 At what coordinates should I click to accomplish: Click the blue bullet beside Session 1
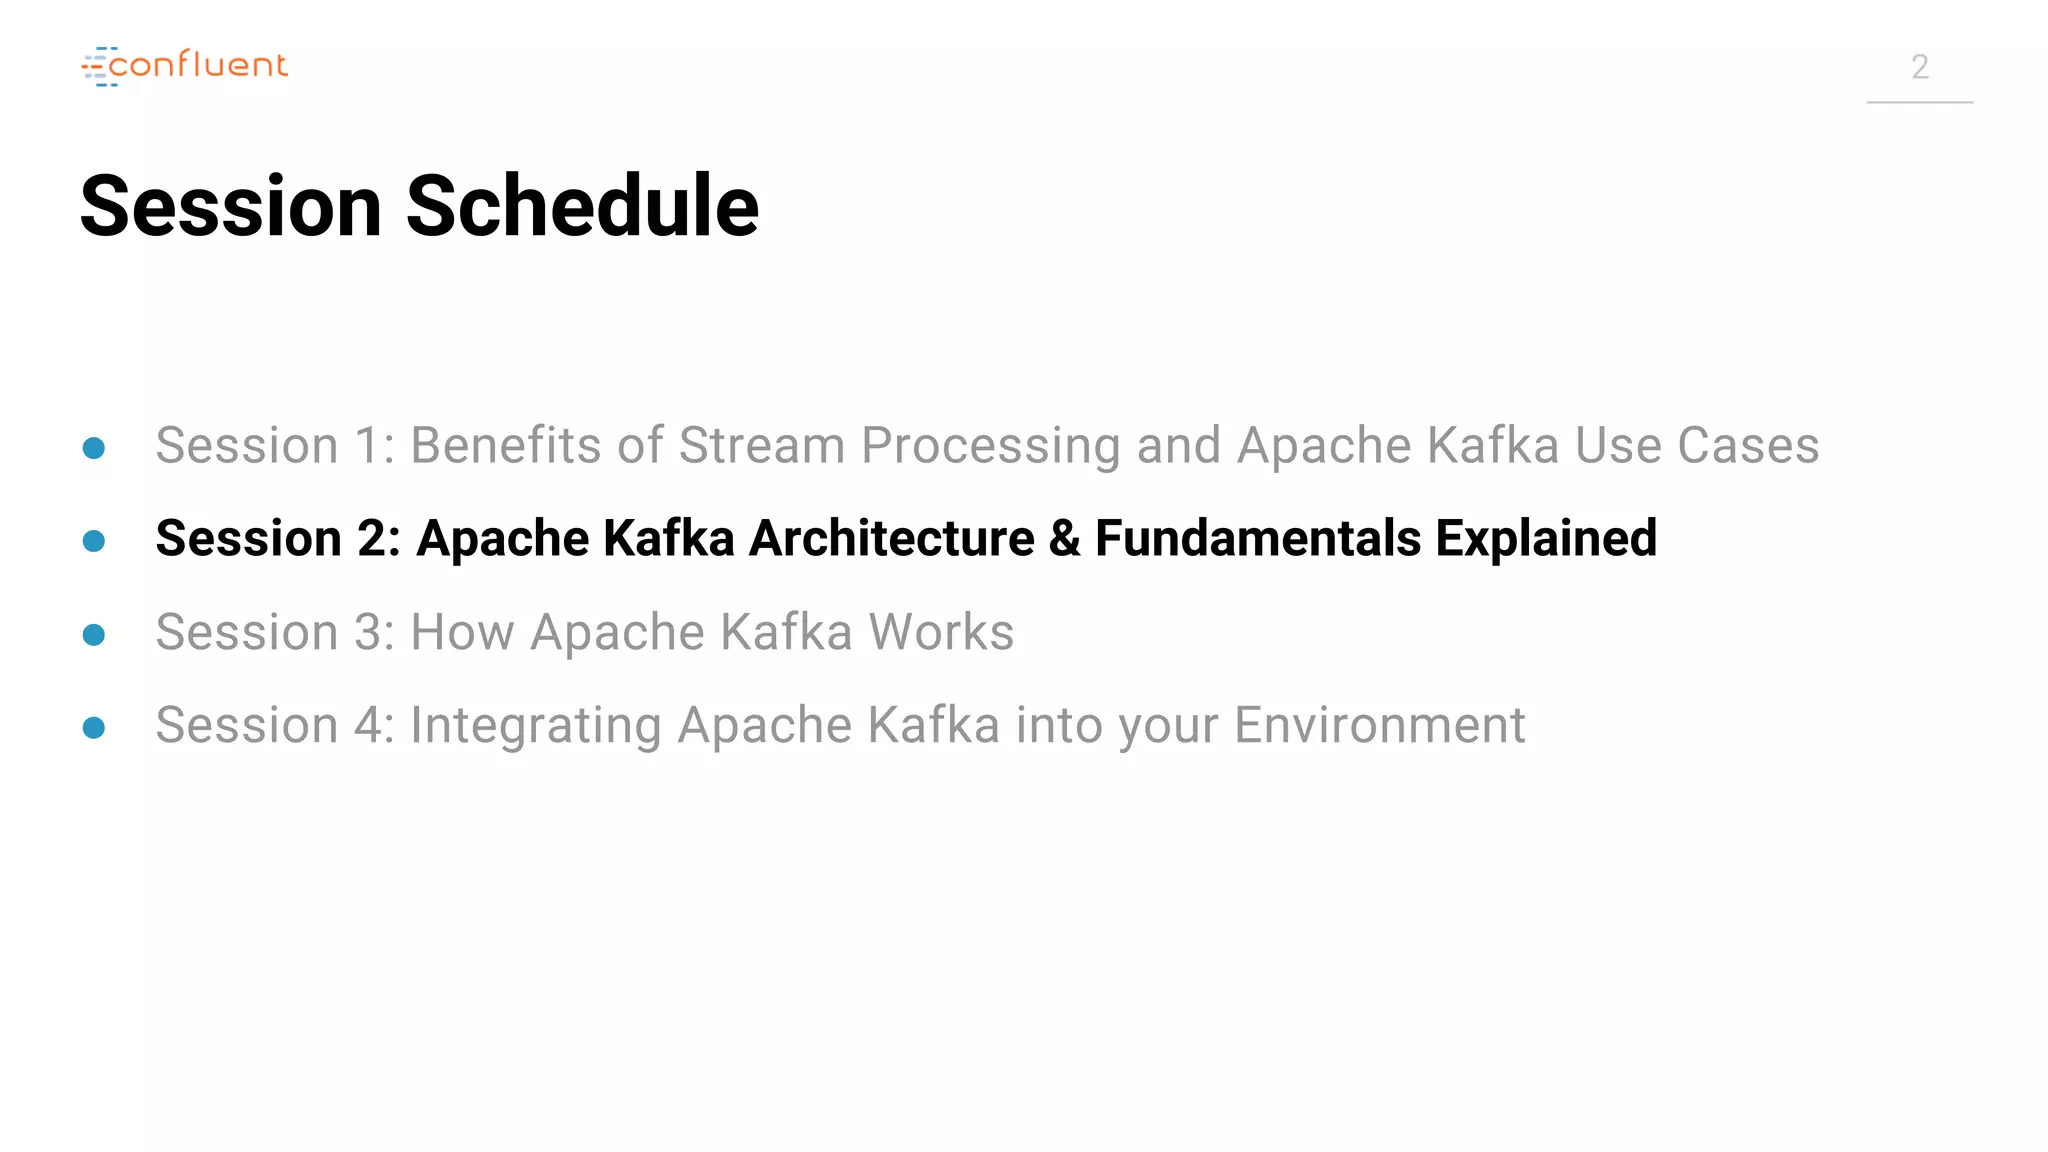[94, 448]
